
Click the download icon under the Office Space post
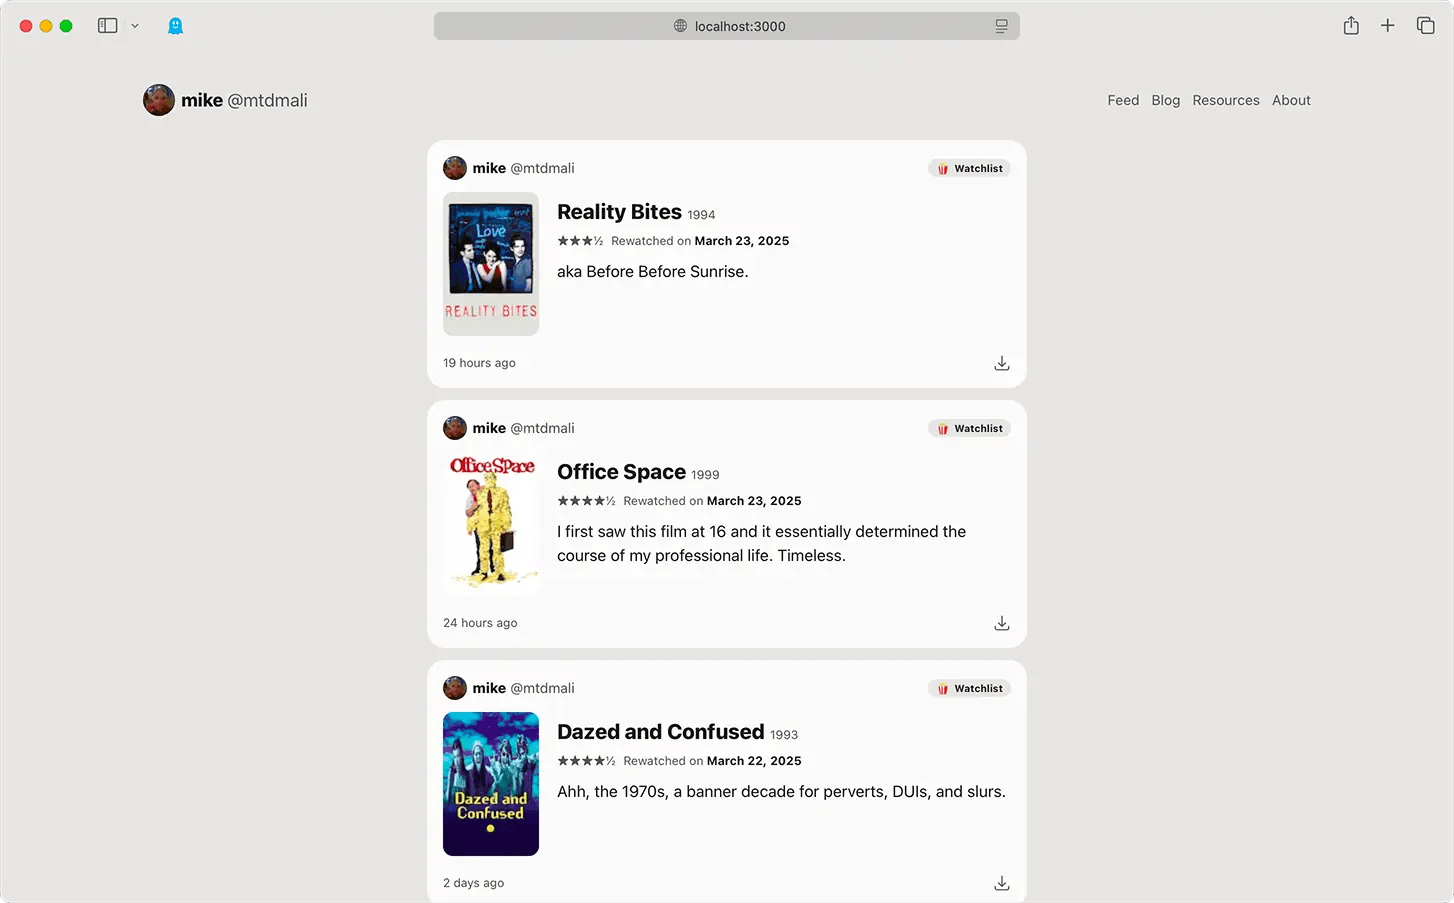(x=1001, y=622)
